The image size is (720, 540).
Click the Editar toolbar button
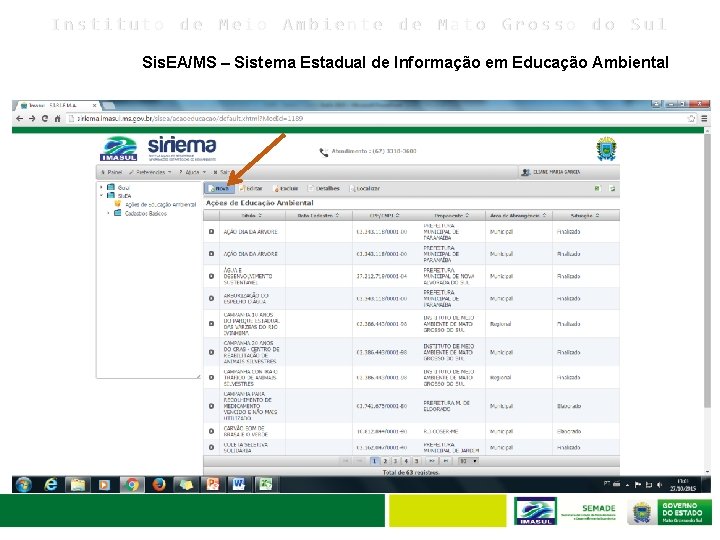[x=251, y=188]
